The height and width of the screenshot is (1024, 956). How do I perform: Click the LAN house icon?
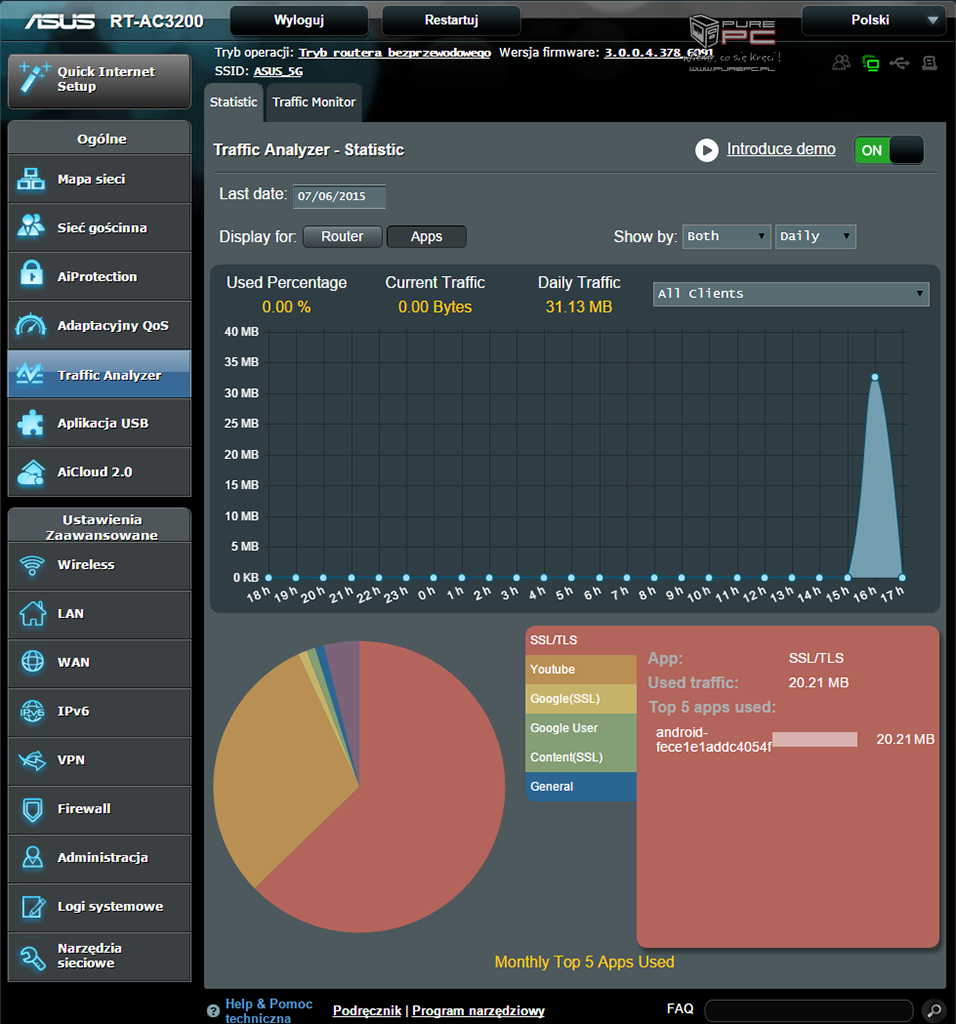(33, 613)
